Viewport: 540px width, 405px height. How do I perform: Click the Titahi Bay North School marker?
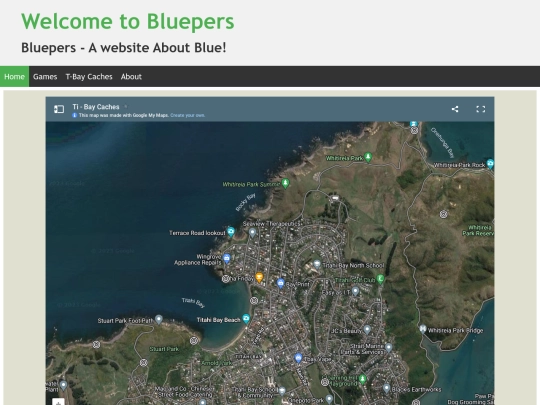pyautogui.click(x=317, y=264)
